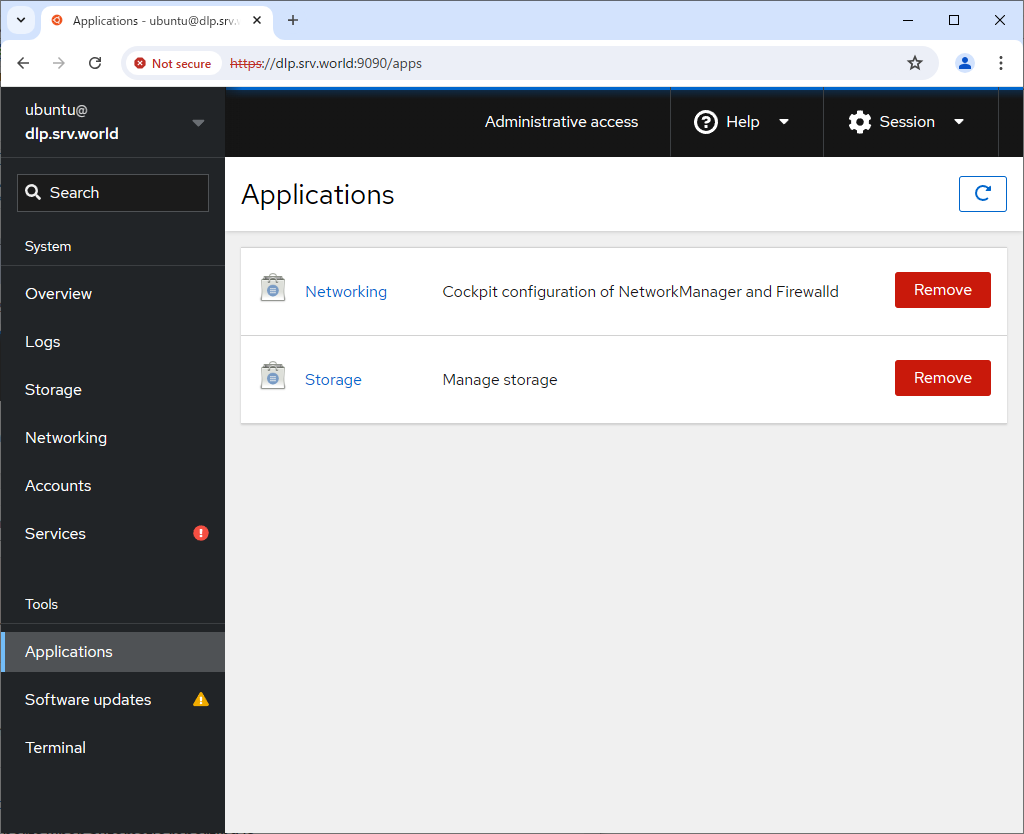Click the Help question mark icon
The height and width of the screenshot is (834, 1024).
click(705, 122)
